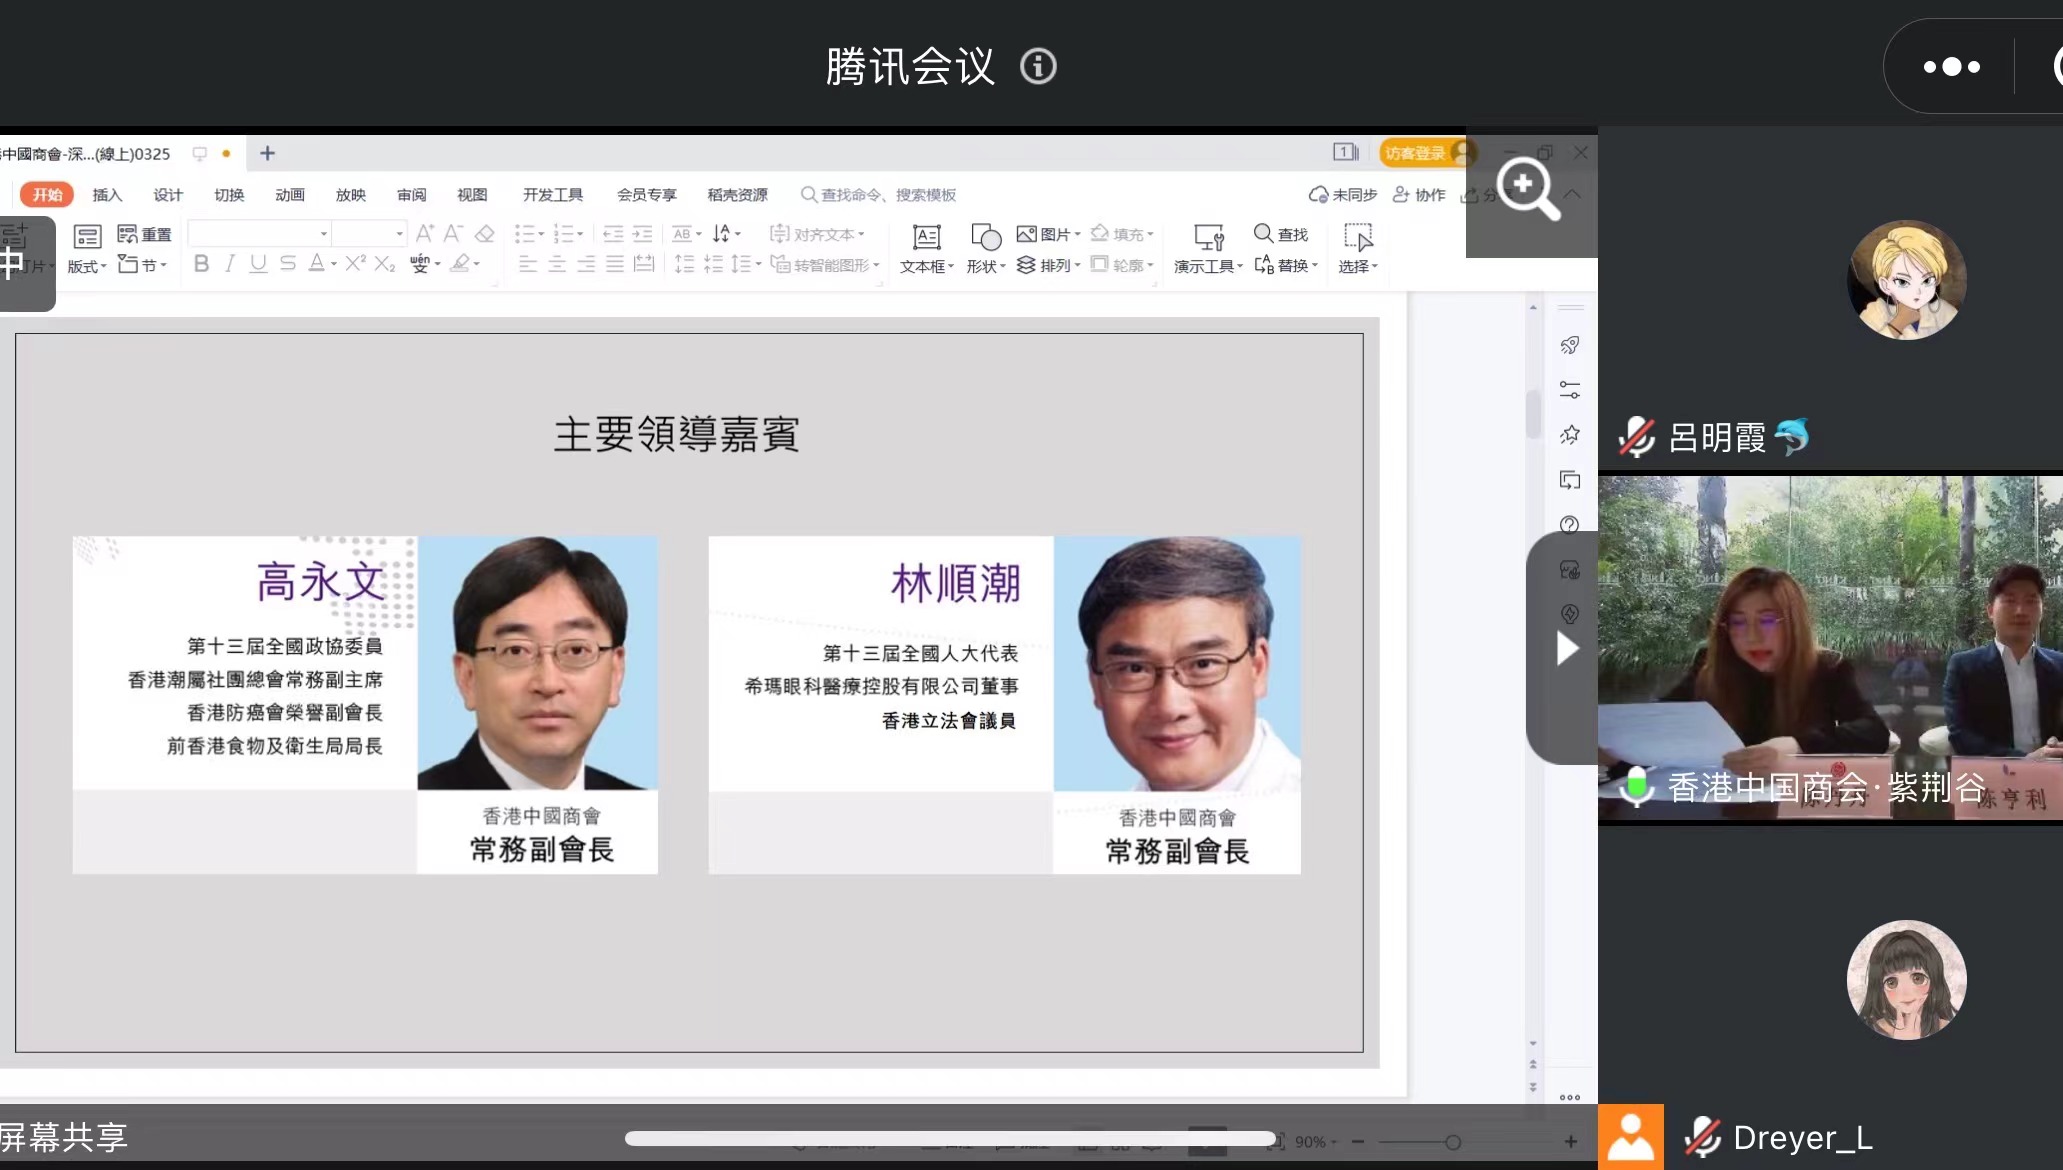This screenshot has height=1170, width=2063.
Task: Click the text box (文本框) icon
Action: [x=926, y=237]
